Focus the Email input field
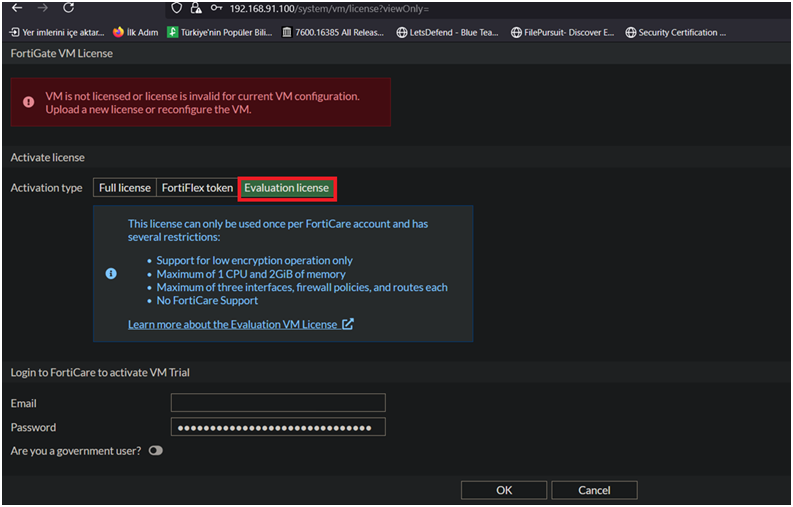793x507 pixels. point(278,403)
